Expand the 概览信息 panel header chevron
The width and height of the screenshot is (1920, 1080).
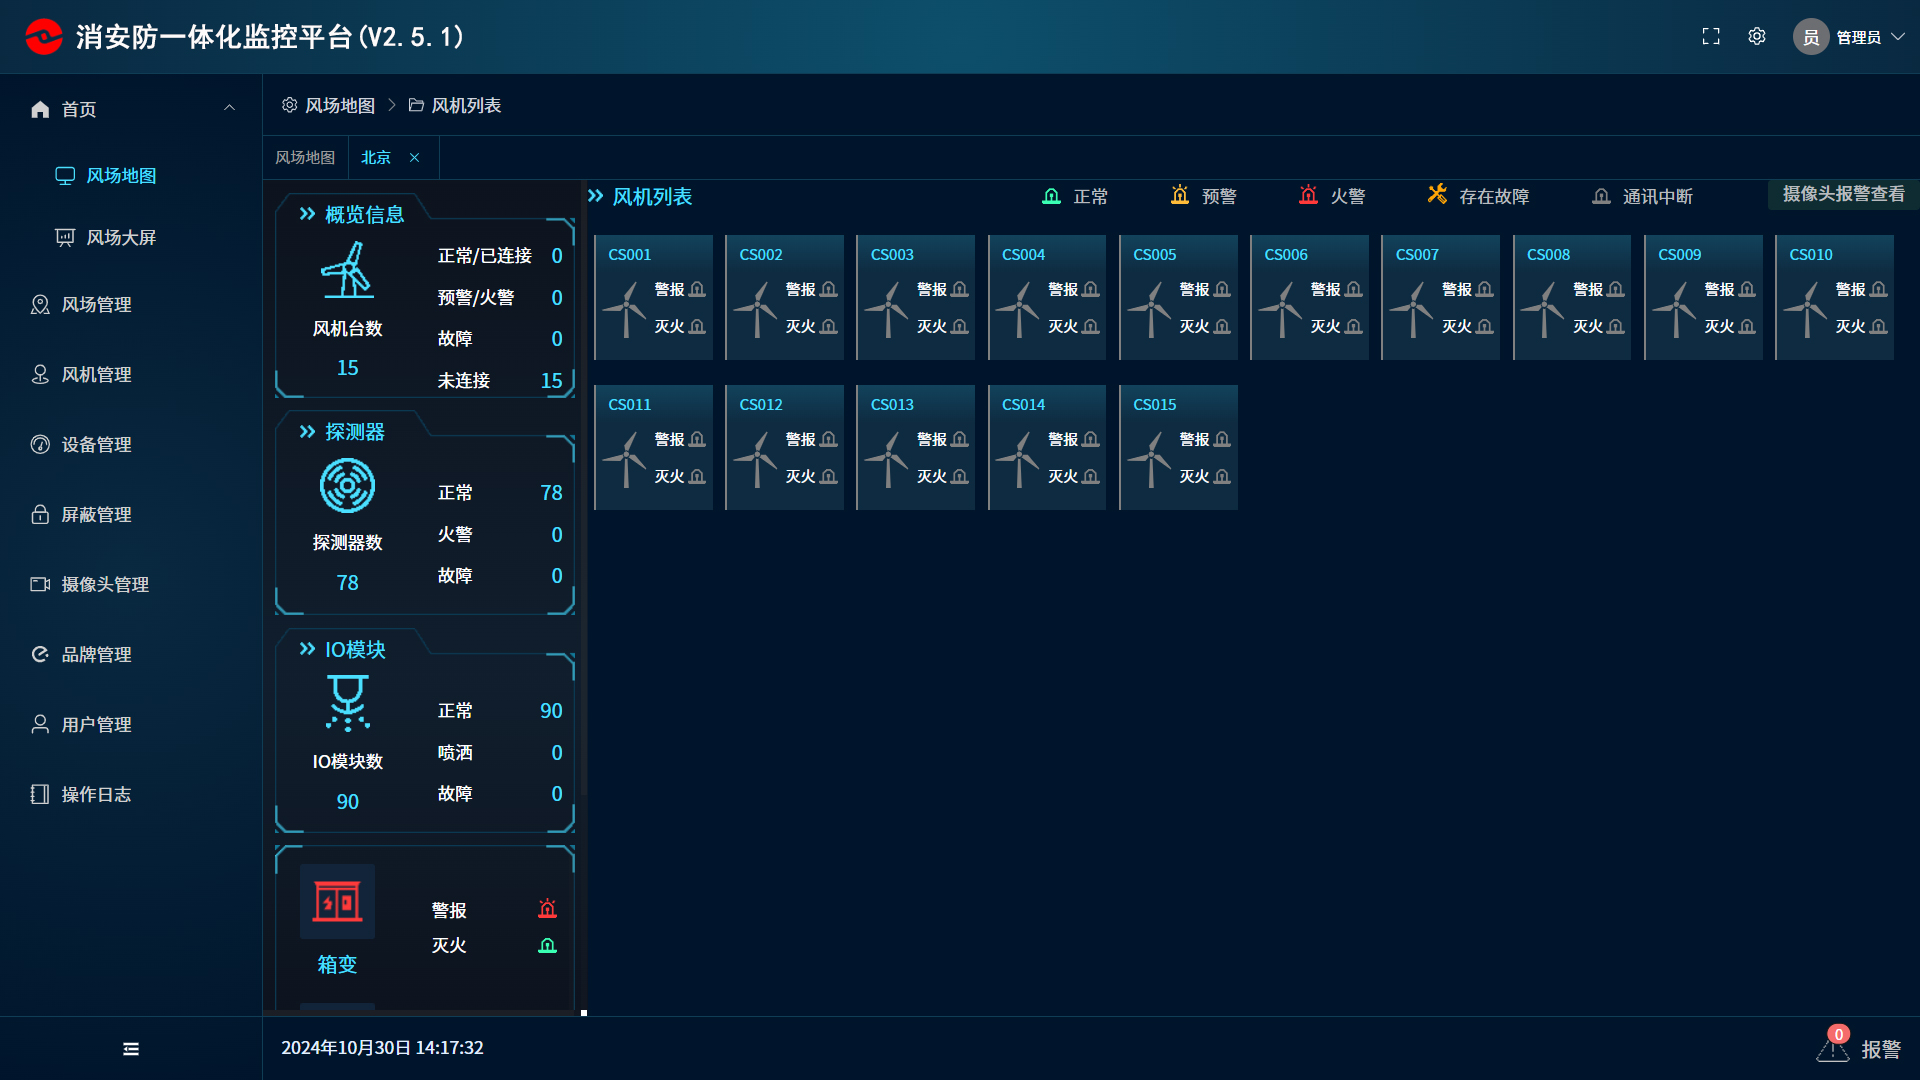pos(307,214)
